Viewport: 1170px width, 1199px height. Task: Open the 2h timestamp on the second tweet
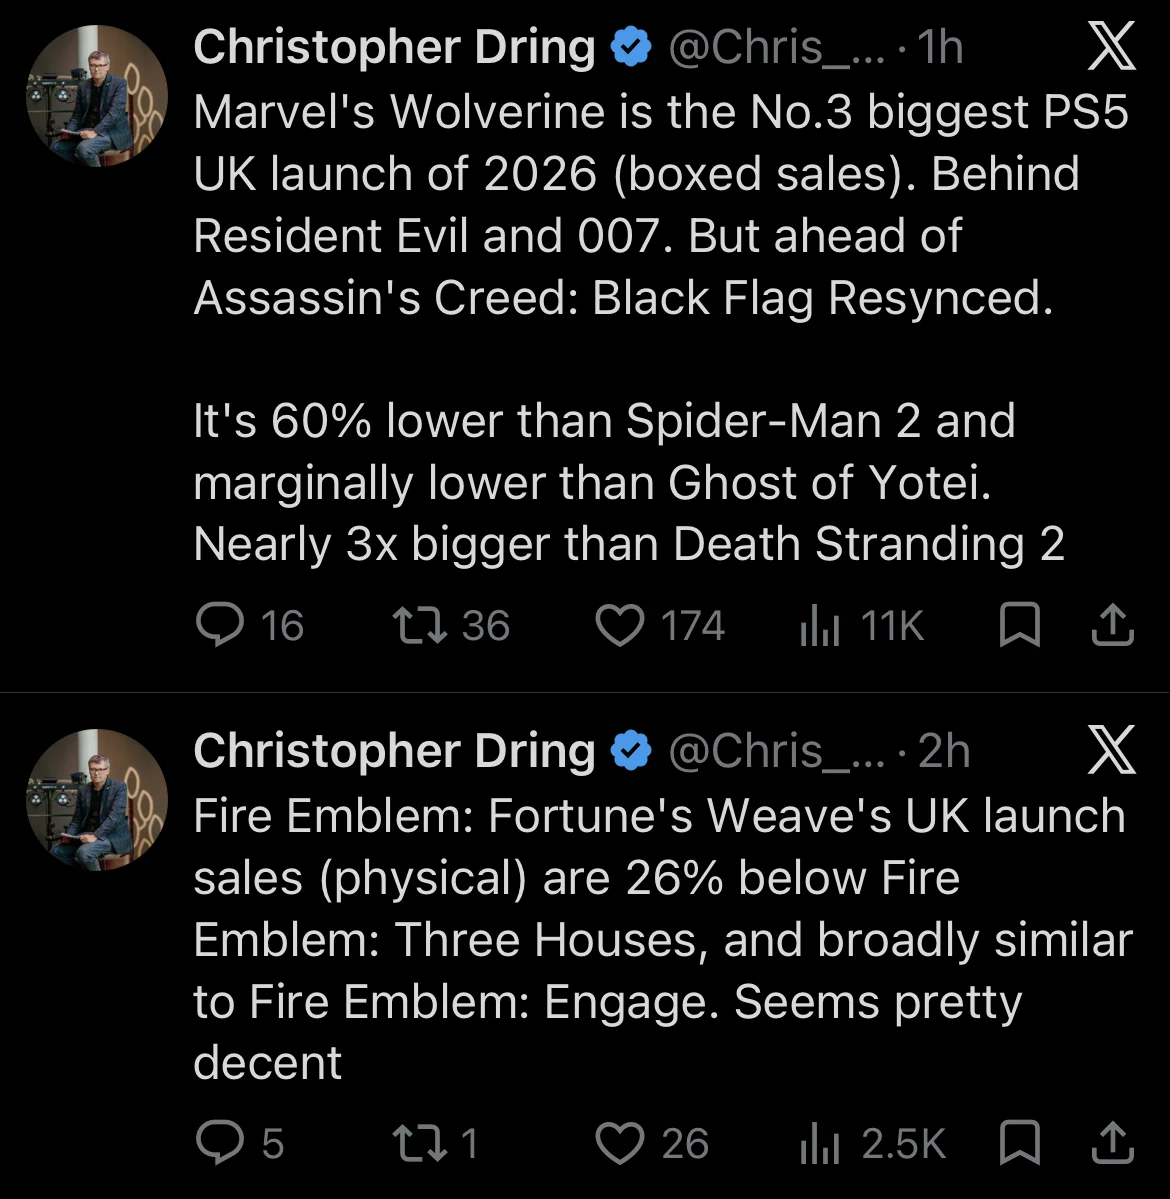coord(944,751)
